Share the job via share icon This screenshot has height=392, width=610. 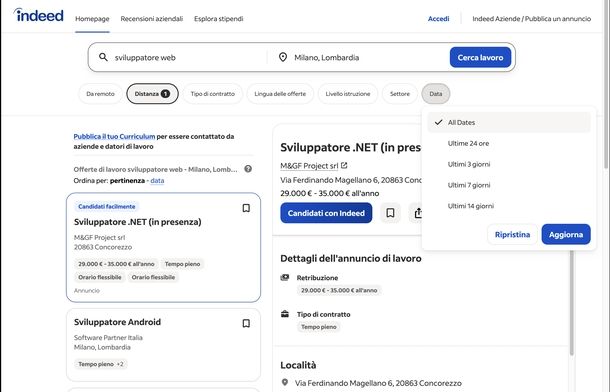coord(418,213)
